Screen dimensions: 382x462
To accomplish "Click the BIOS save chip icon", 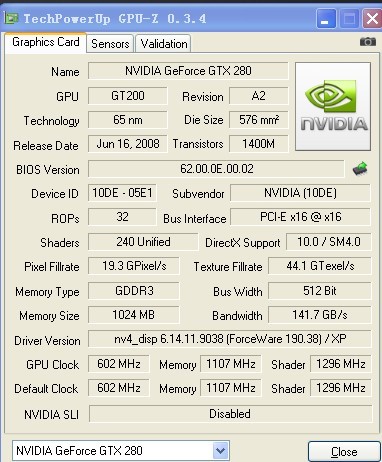I will 360,169.
